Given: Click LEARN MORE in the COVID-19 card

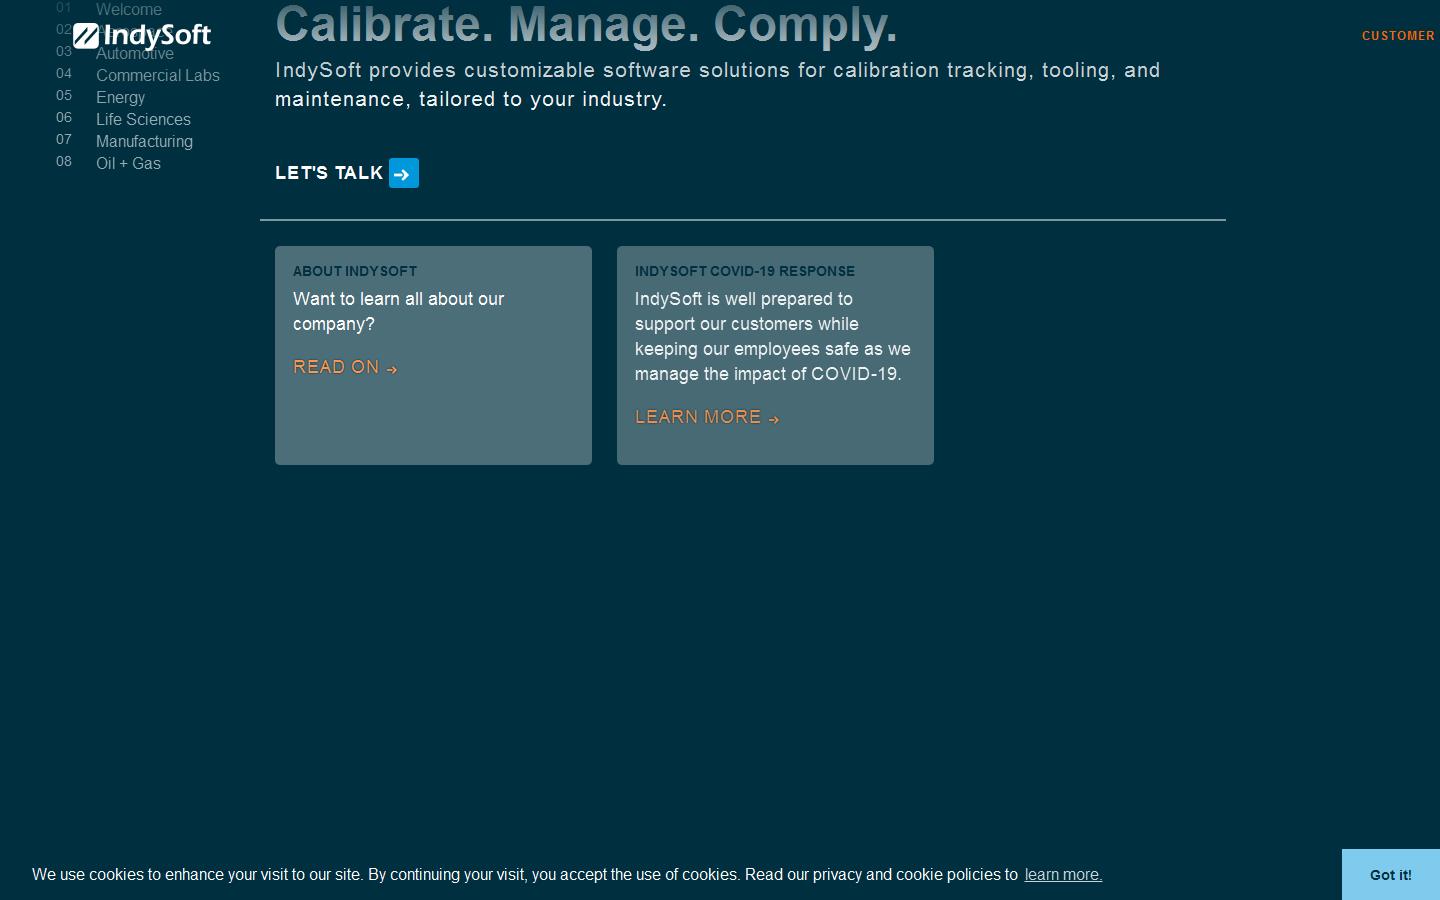Looking at the screenshot, I should [697, 417].
